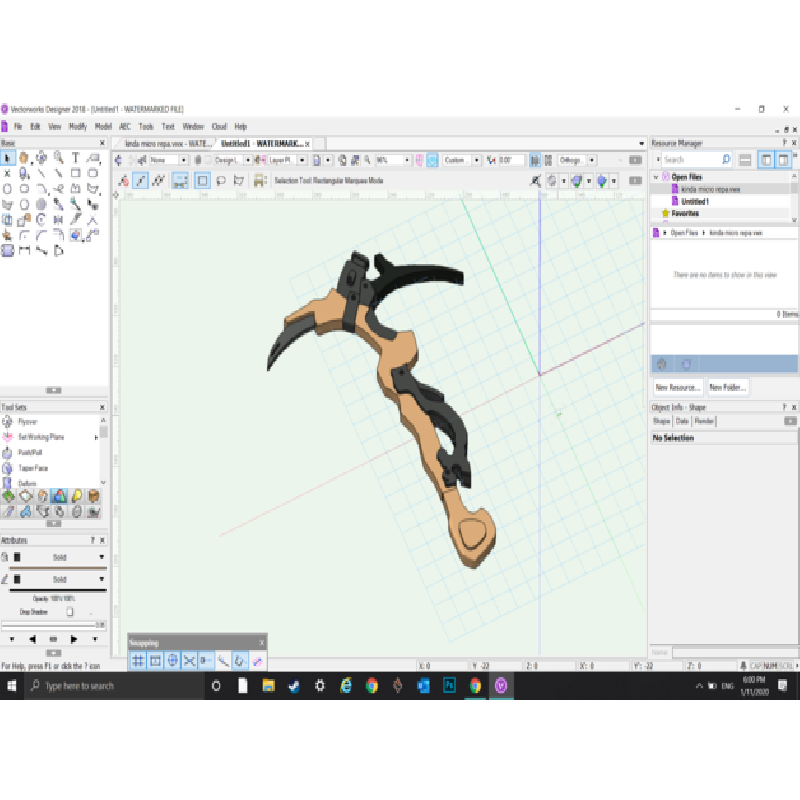The width and height of the screenshot is (800, 800).
Task: Open the pen style Solid dropdown
Action: point(60,579)
